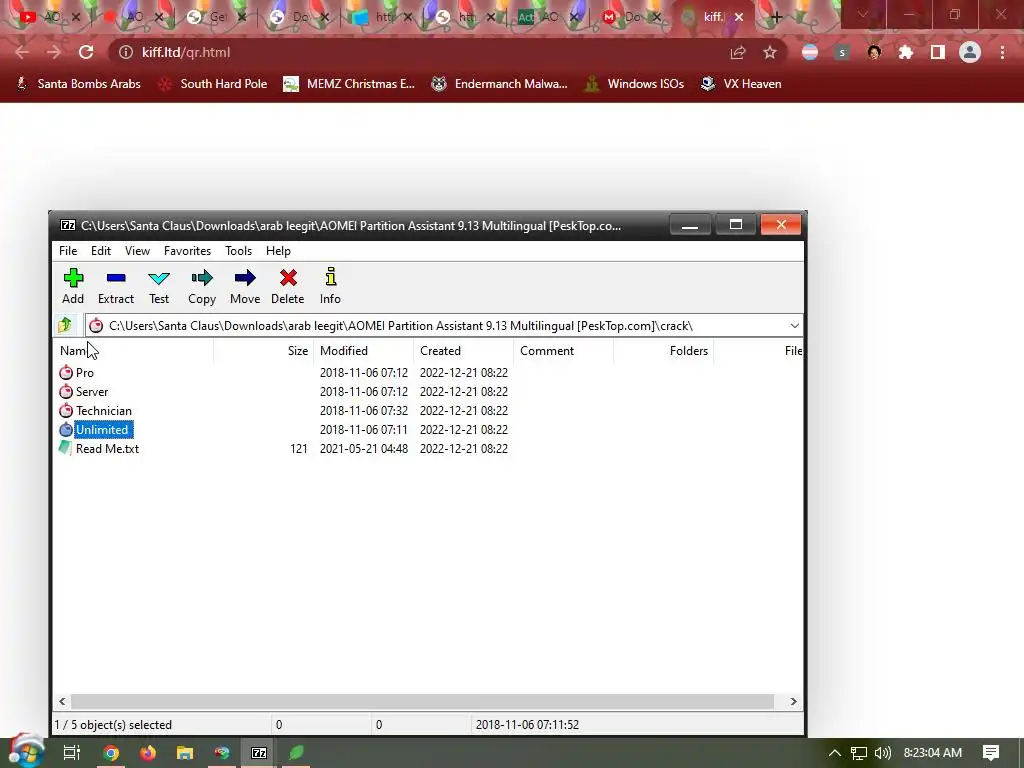Screen dimensions: 1024x768
Task: Open the Windows ISOs bookmark
Action: [x=634, y=84]
